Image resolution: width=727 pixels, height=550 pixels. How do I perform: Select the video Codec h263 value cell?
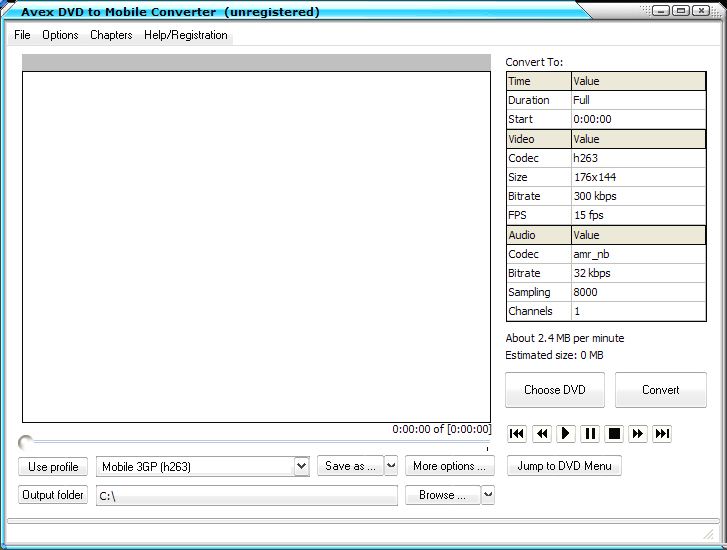[x=638, y=158]
